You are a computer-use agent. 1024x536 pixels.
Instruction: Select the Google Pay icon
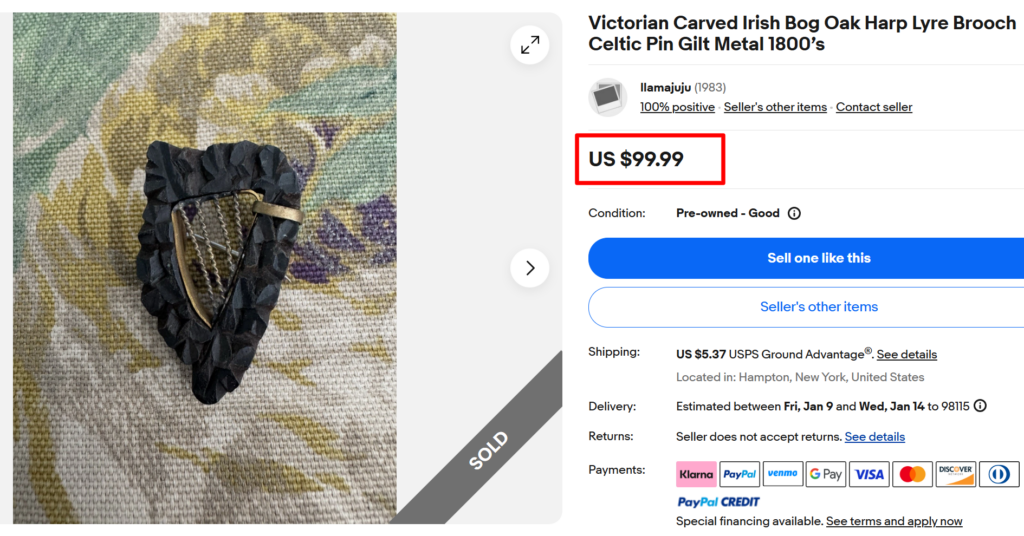click(x=826, y=474)
